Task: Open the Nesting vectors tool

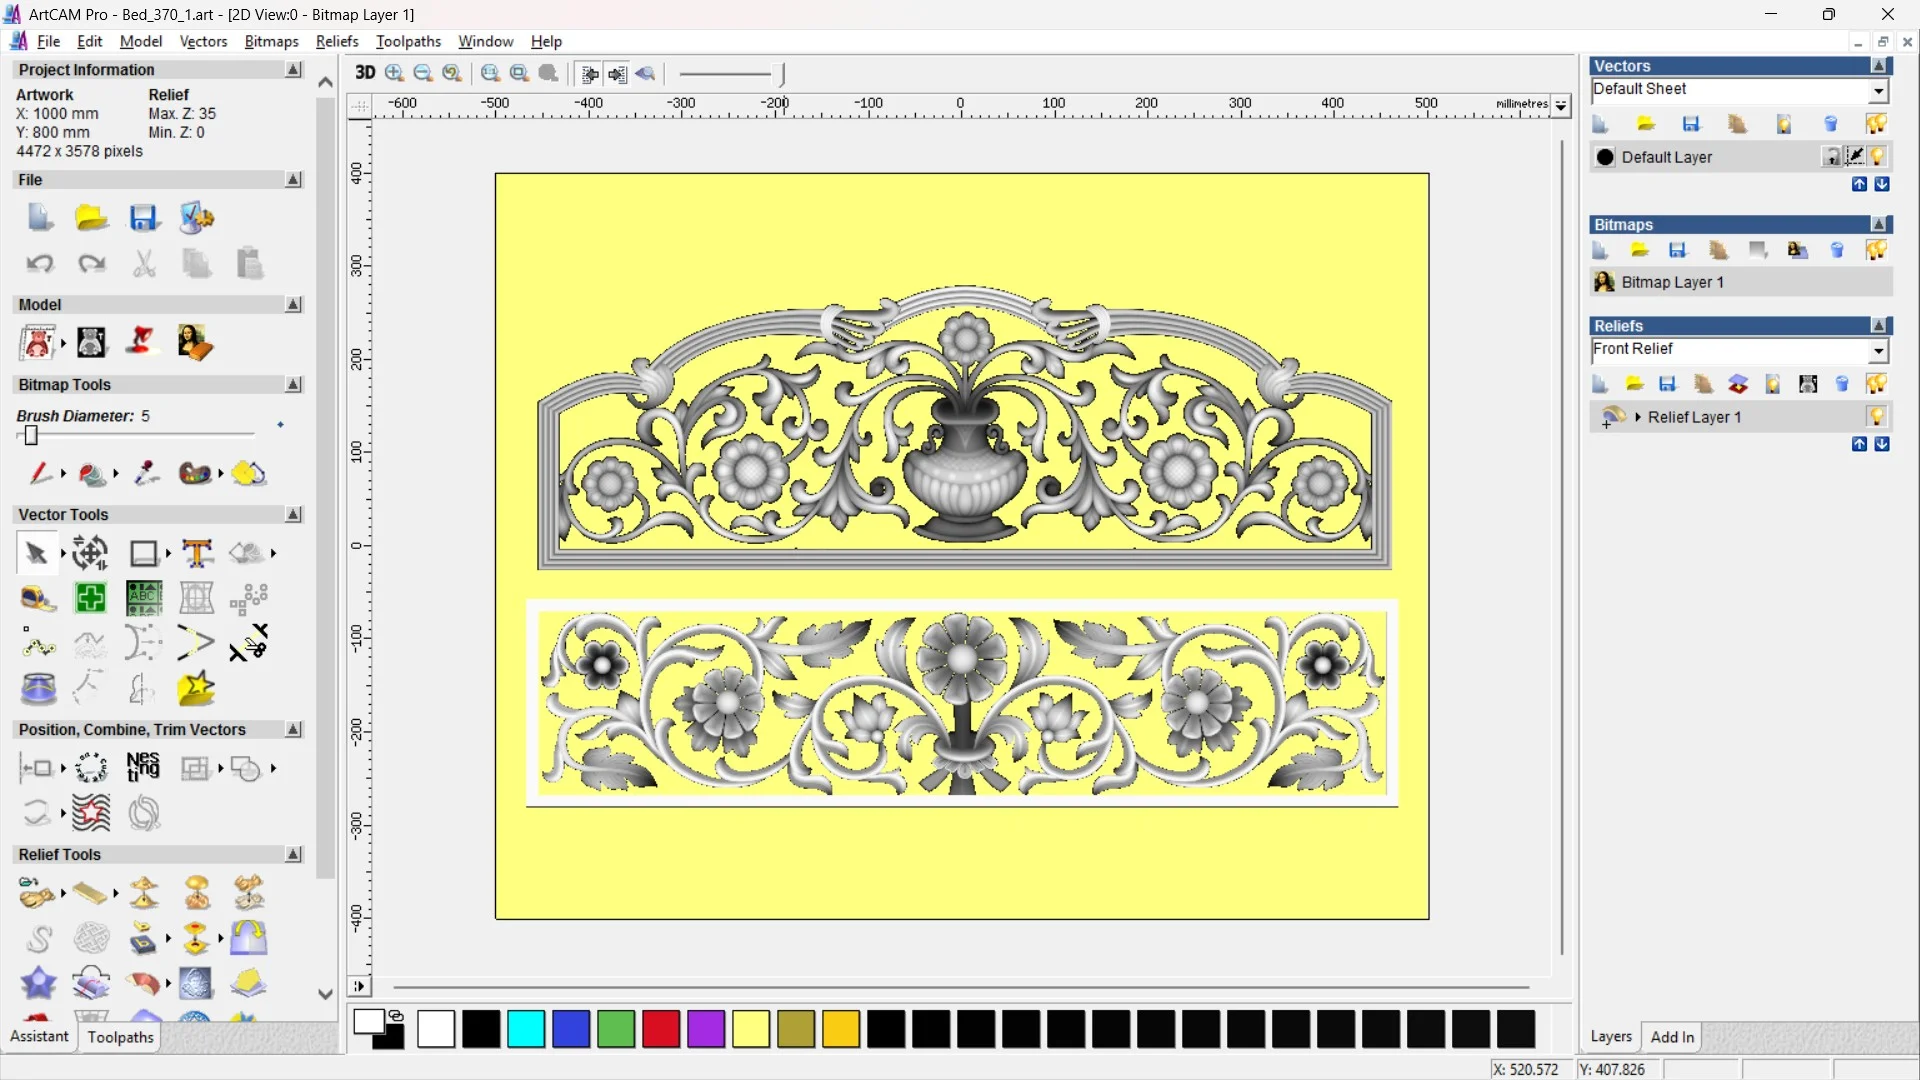Action: click(143, 768)
